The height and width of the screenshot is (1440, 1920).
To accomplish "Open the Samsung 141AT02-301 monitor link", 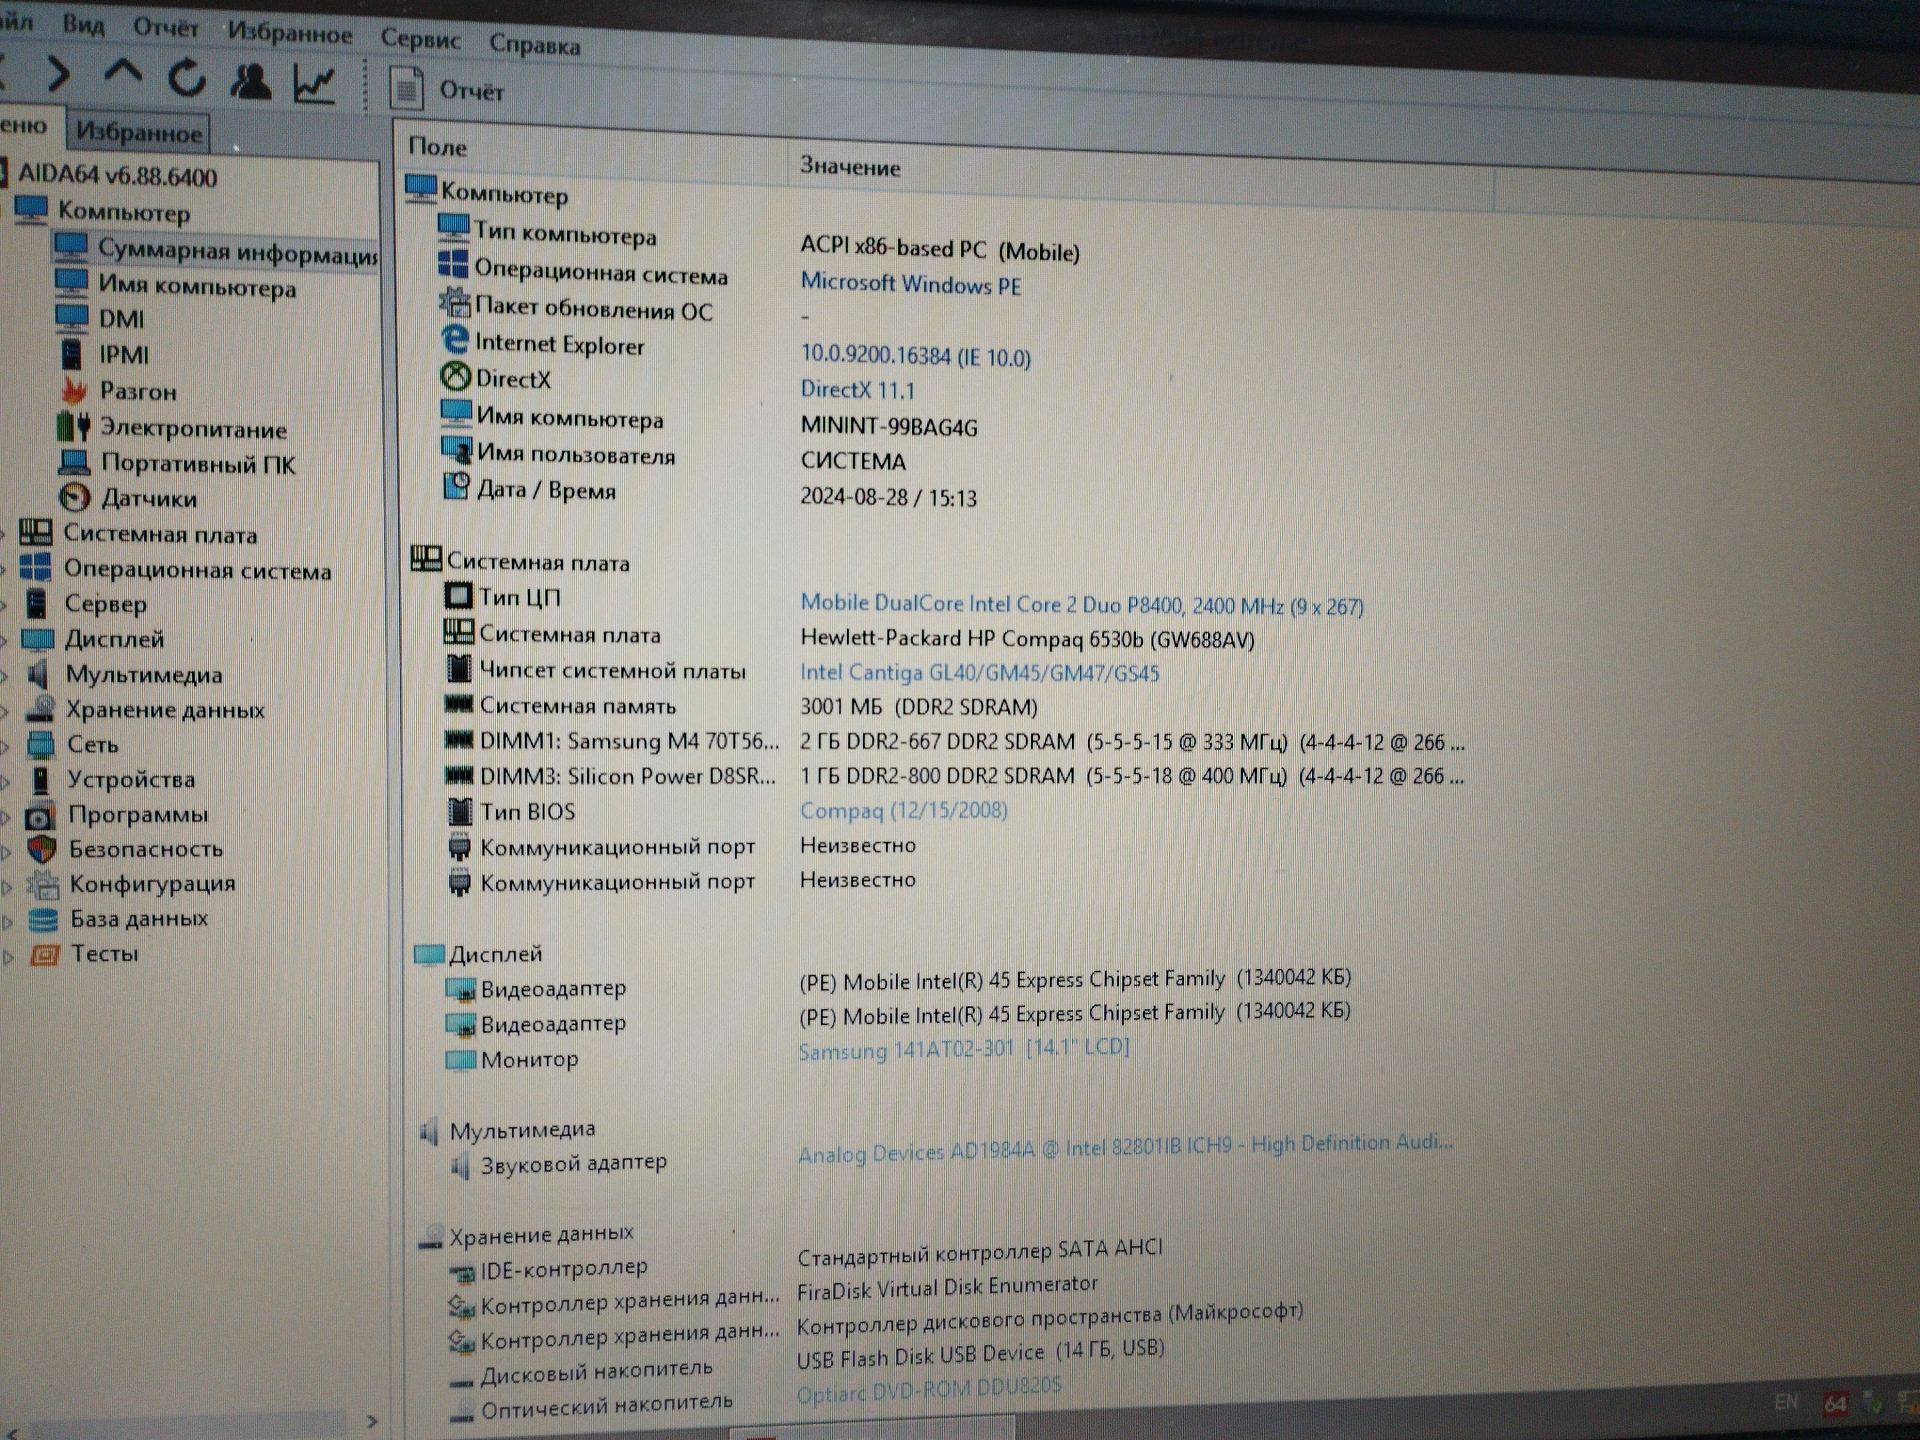I will click(964, 1049).
